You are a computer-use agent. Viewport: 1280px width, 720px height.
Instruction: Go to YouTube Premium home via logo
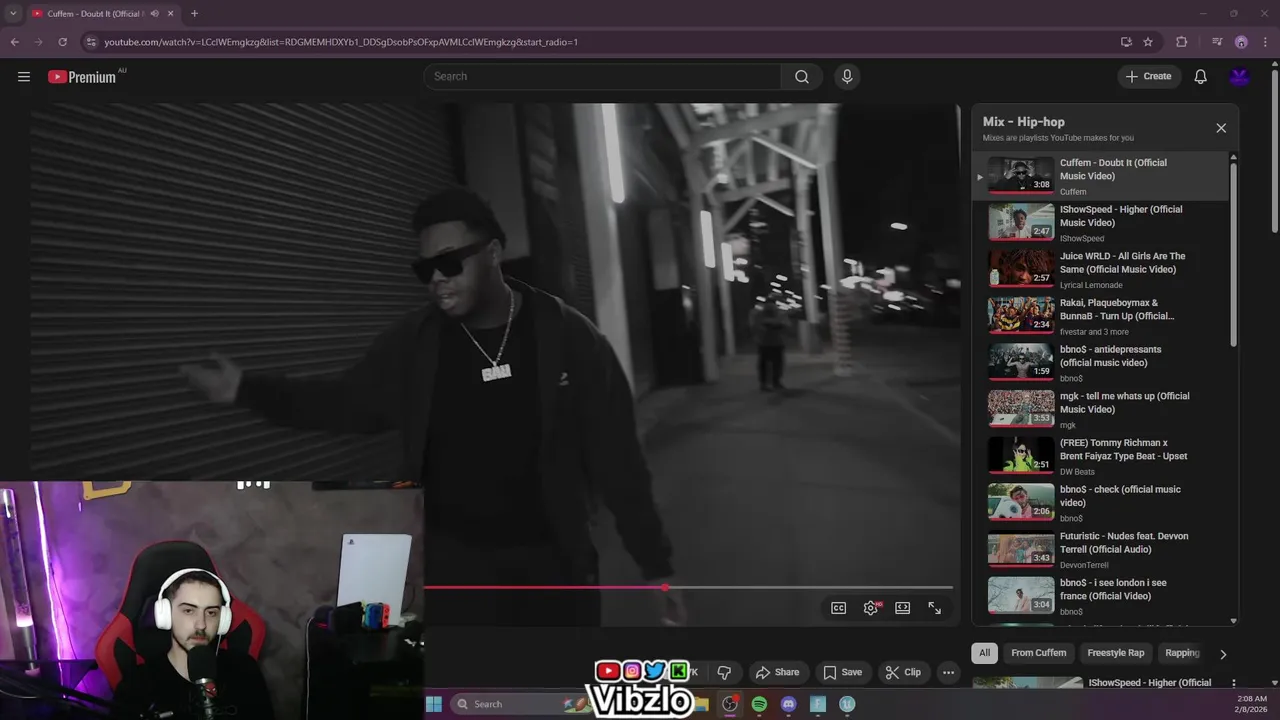(82, 77)
